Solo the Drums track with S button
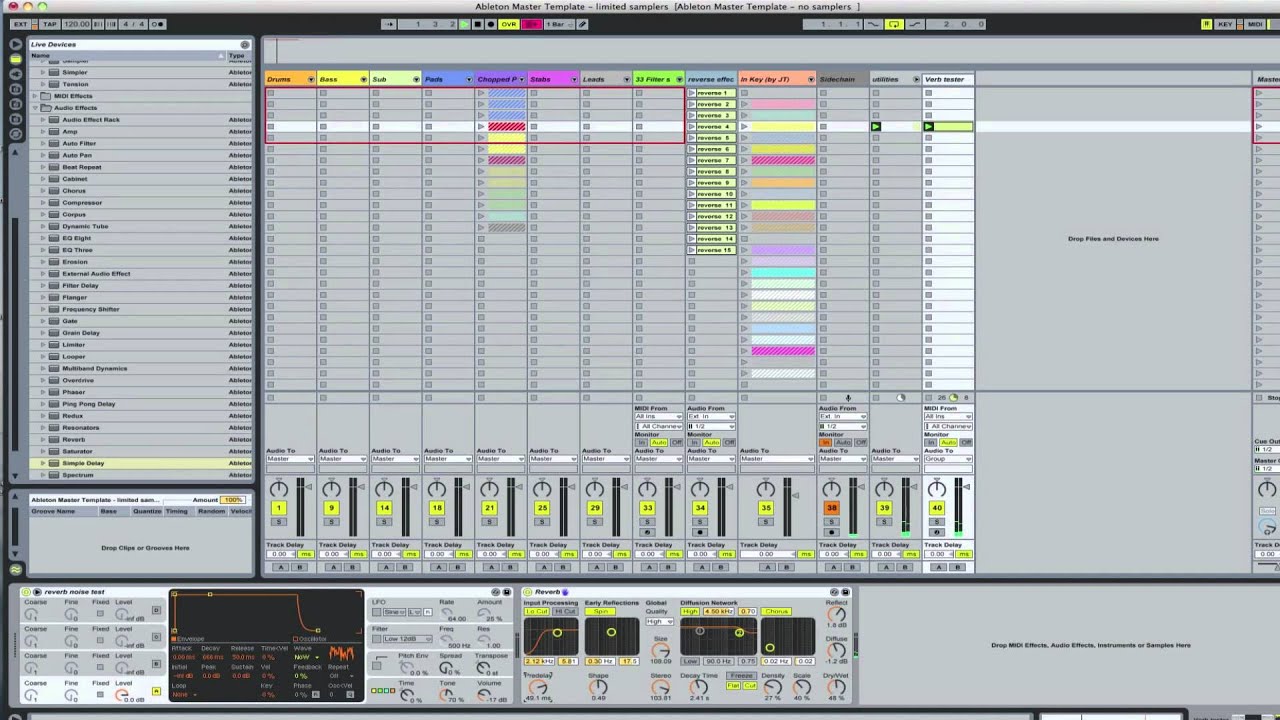Image resolution: width=1280 pixels, height=720 pixels. pos(279,521)
